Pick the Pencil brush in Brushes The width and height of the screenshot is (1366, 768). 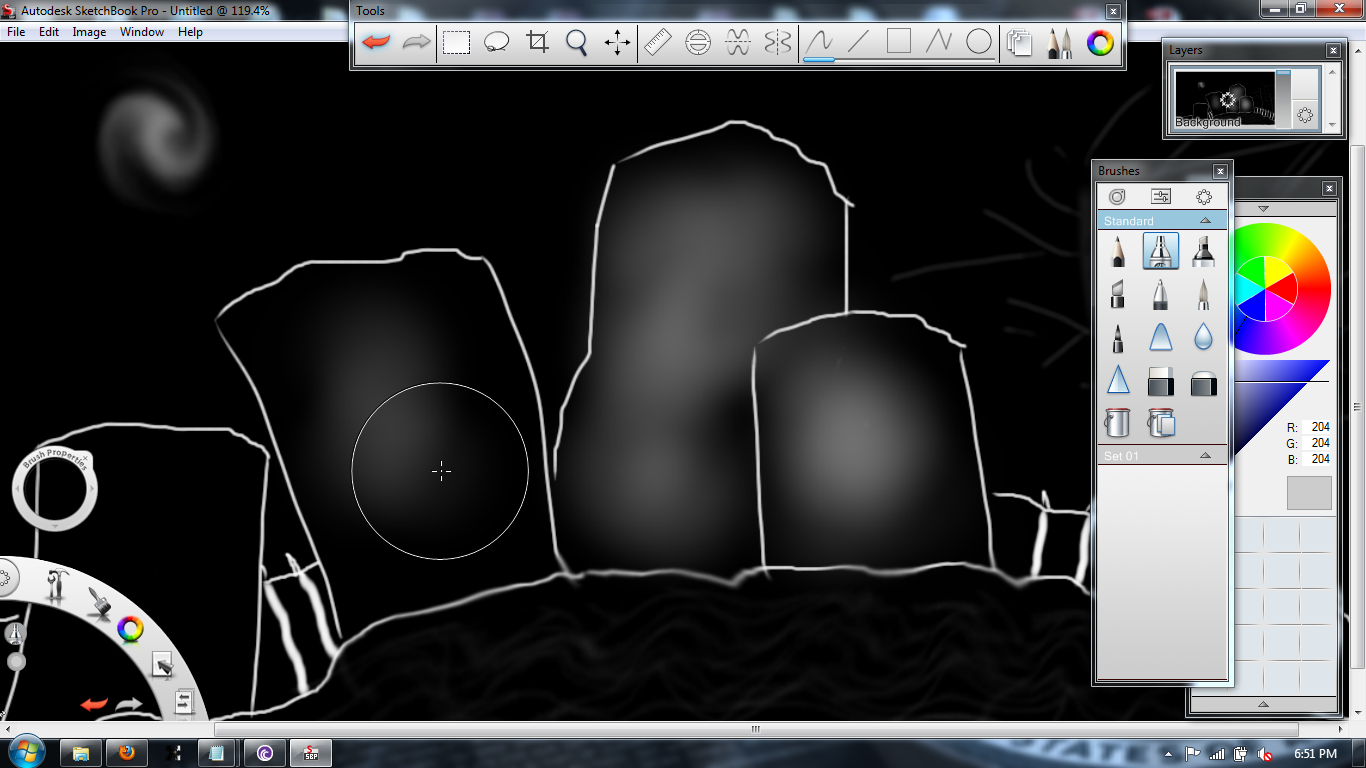point(1118,251)
